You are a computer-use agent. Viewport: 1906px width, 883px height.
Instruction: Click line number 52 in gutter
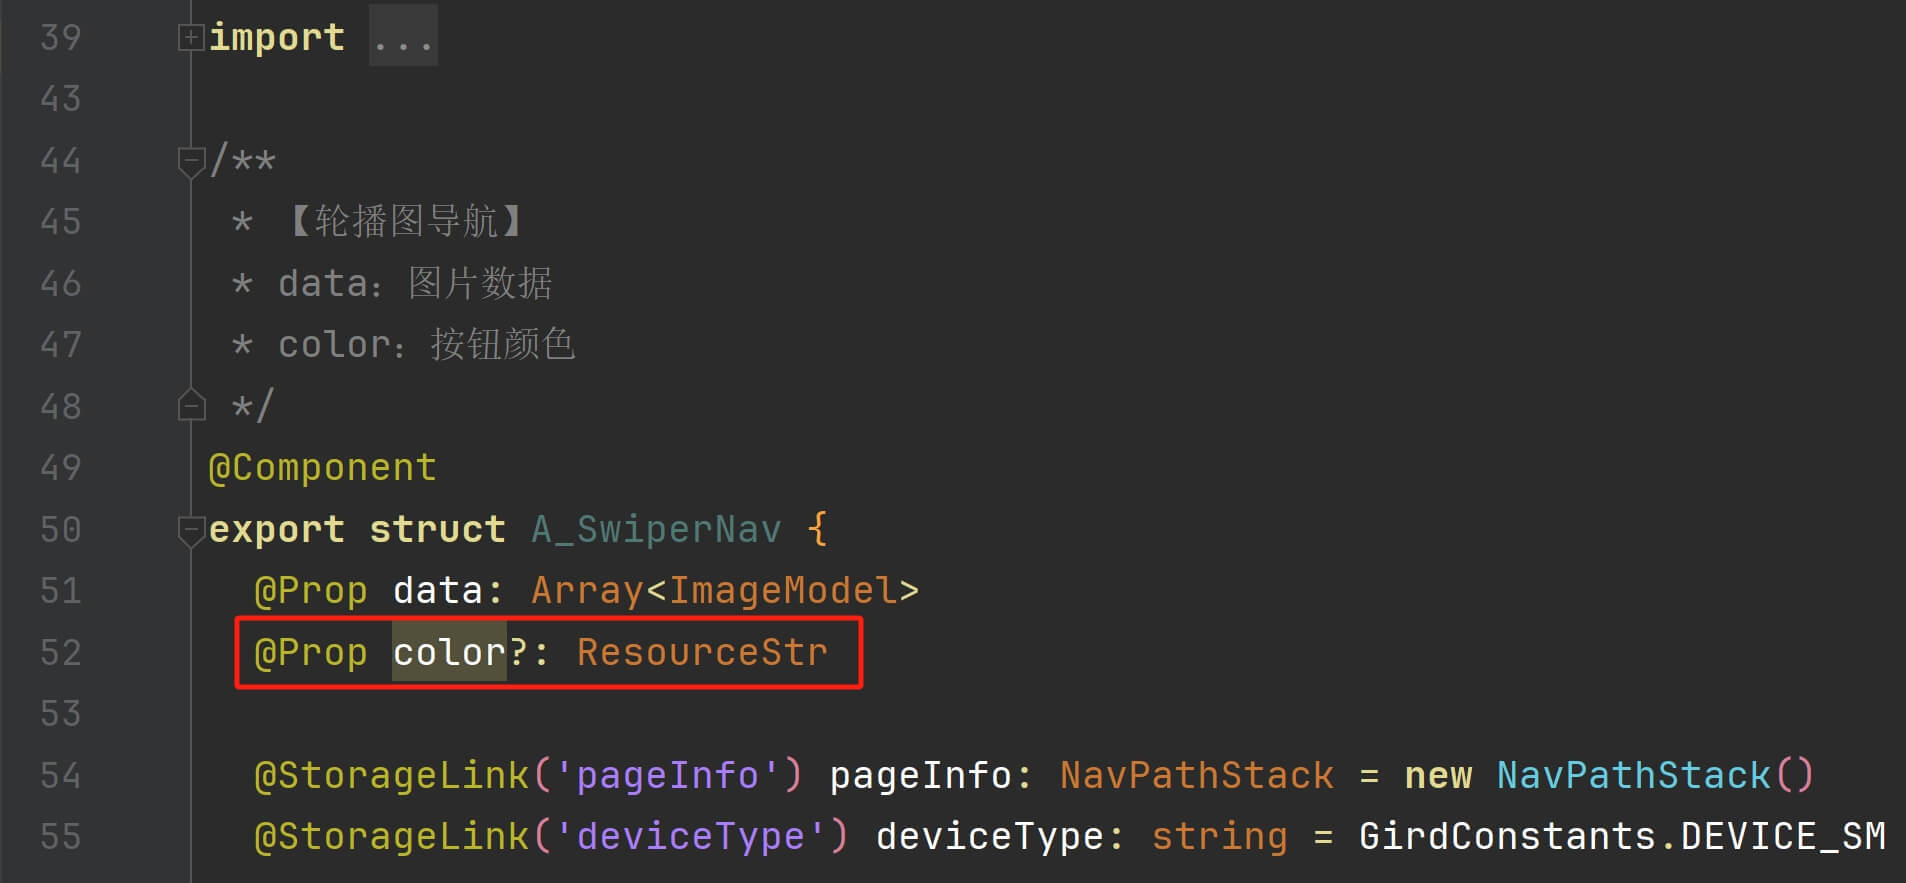(x=60, y=653)
